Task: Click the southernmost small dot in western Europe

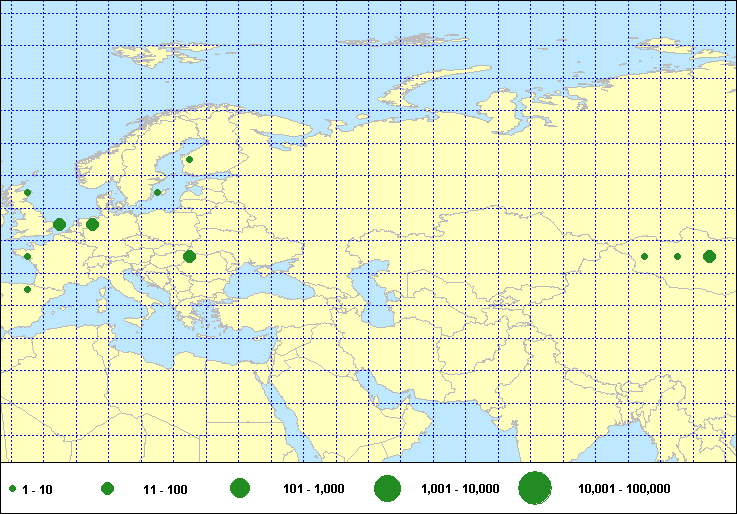Action: pos(27,289)
